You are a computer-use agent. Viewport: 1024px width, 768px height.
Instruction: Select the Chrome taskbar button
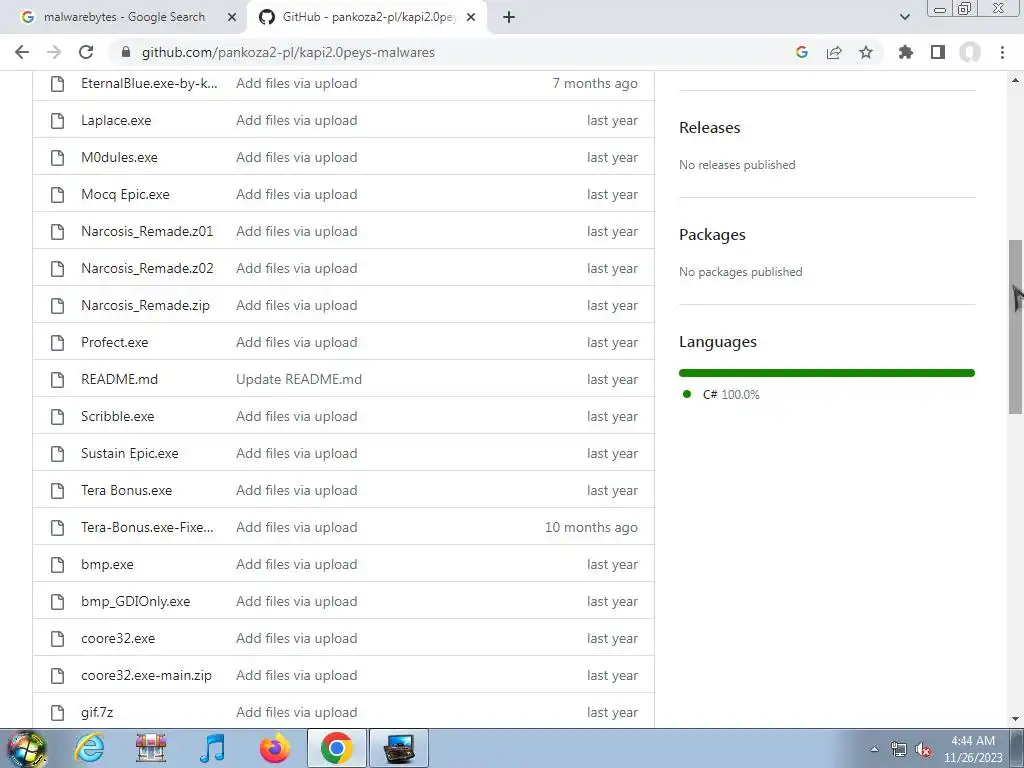[x=336, y=748]
